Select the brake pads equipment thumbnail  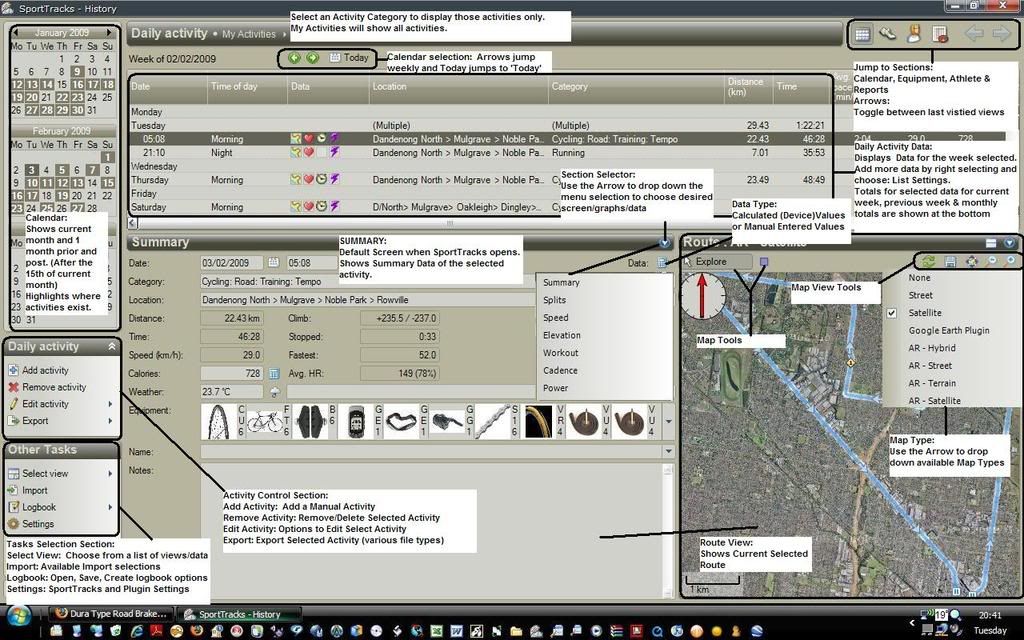click(x=311, y=422)
